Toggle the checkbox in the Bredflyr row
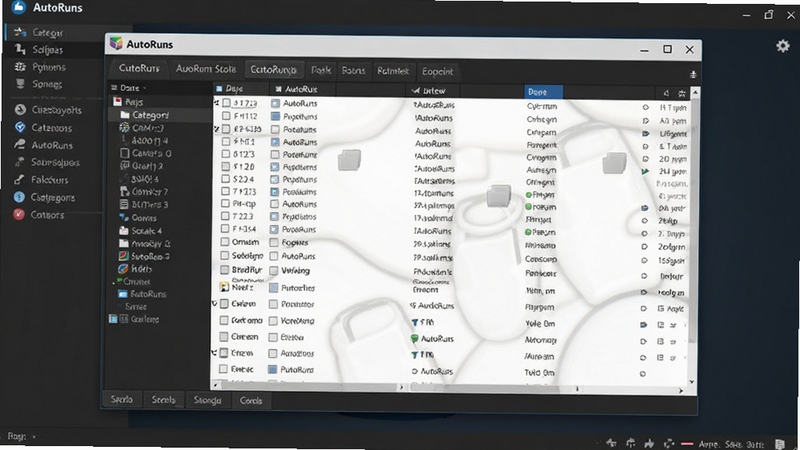This screenshot has width=800, height=450. click(x=224, y=269)
